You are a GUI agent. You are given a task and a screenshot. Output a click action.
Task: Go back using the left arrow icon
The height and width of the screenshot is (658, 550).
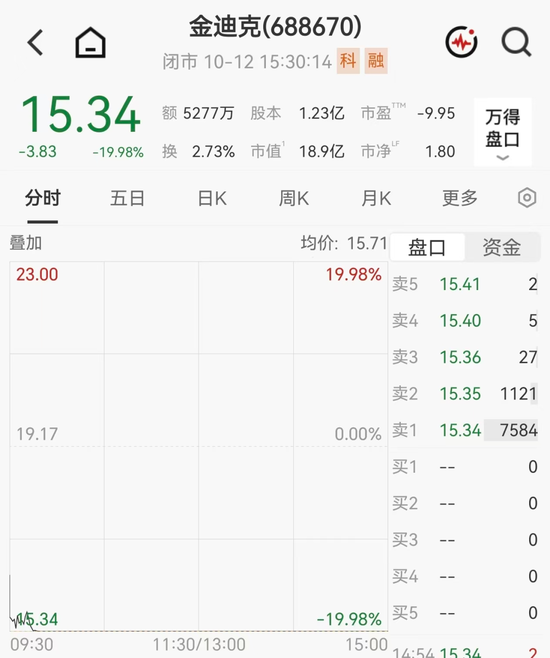[x=35, y=42]
